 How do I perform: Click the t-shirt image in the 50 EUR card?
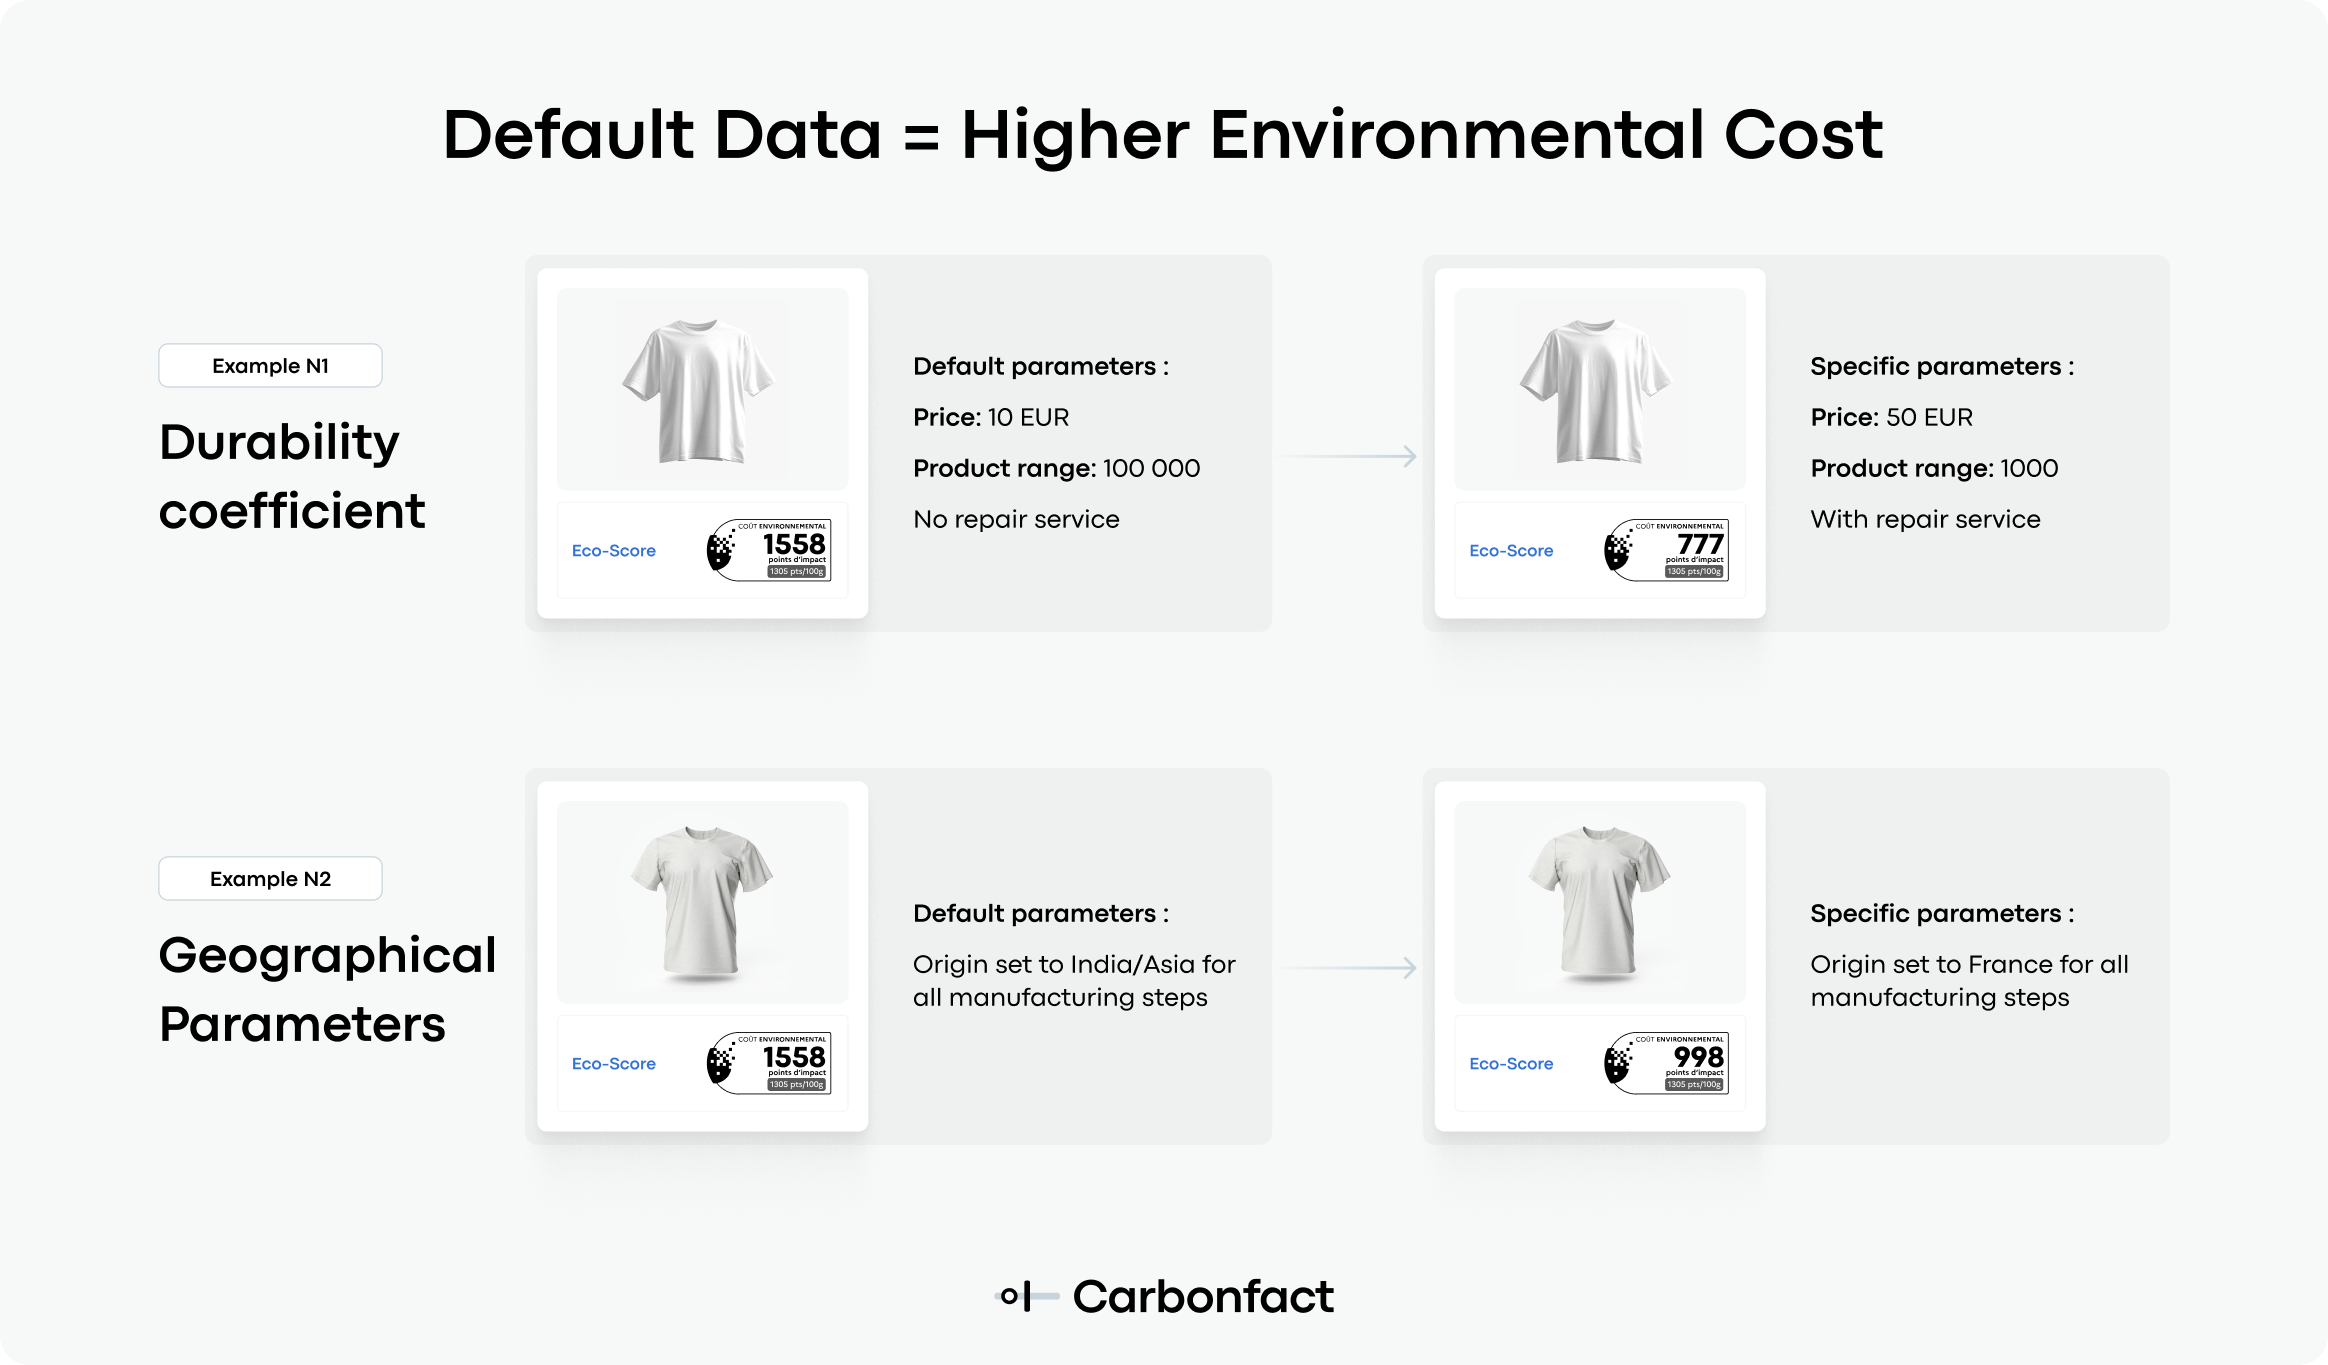coord(1600,390)
